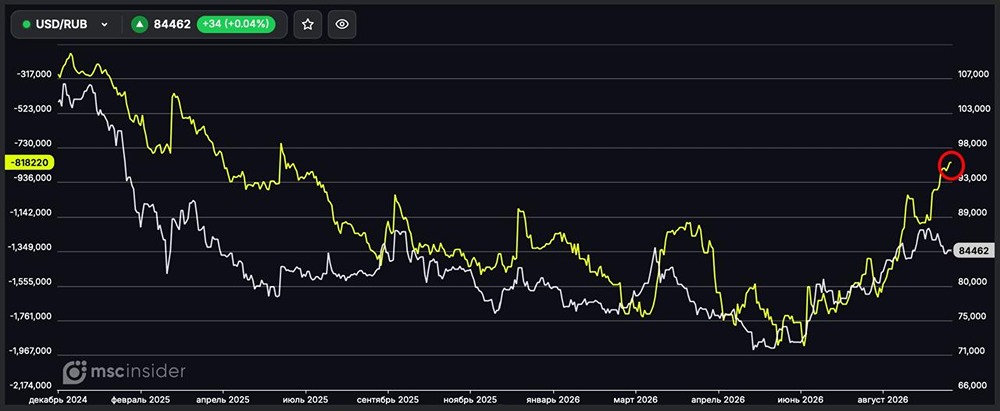Image resolution: width=1000 pixels, height=411 pixels.
Task: Toggle visibility with the eye icon
Action: pos(342,24)
